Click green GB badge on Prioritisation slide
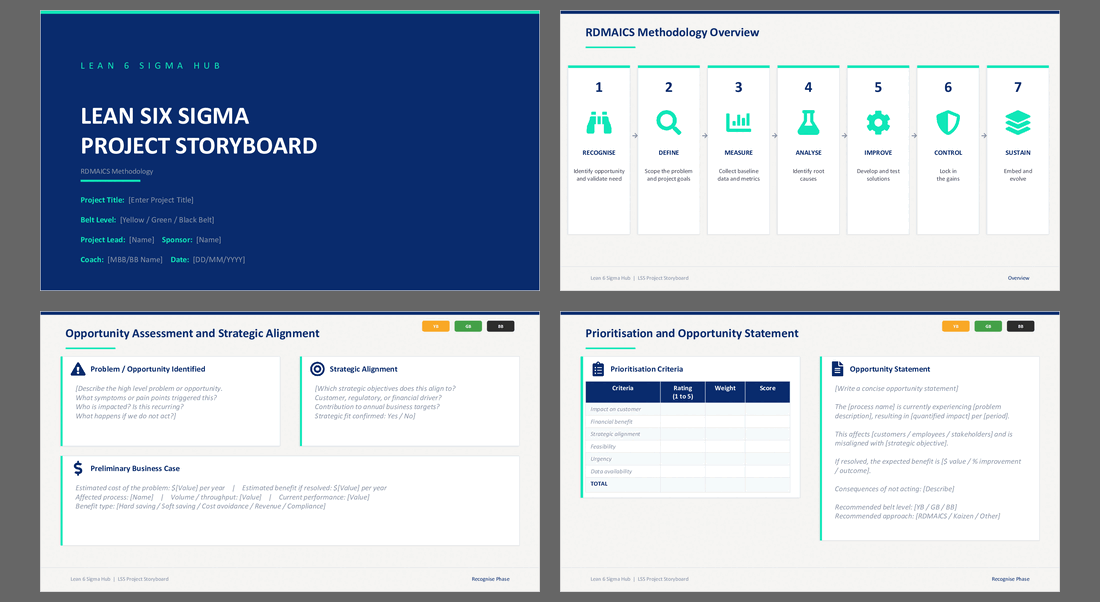Viewport: 1100px width, 602px height. click(988, 326)
